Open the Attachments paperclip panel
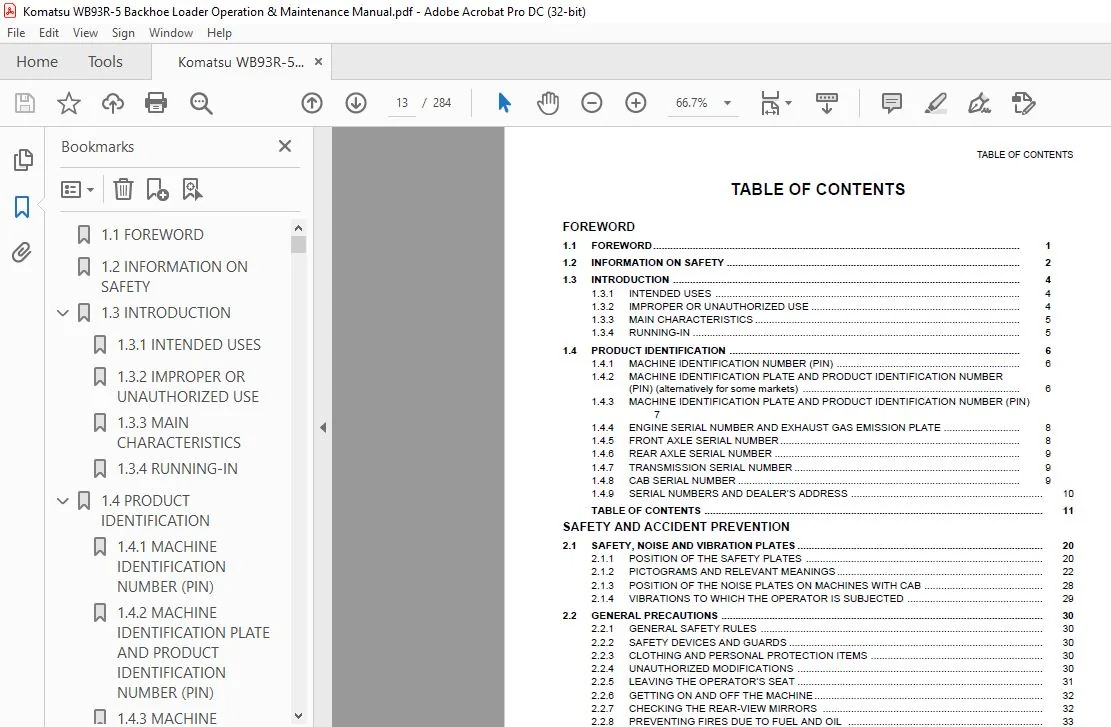 22,252
